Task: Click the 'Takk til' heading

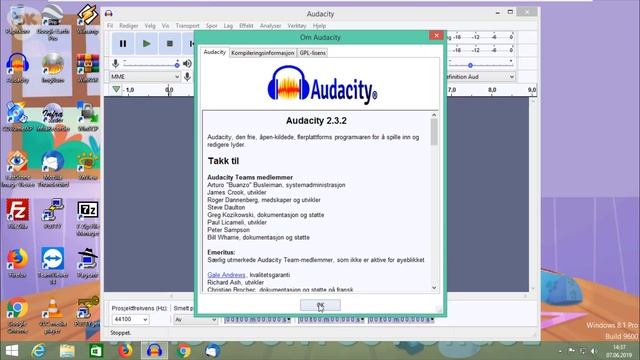Action: point(223,161)
